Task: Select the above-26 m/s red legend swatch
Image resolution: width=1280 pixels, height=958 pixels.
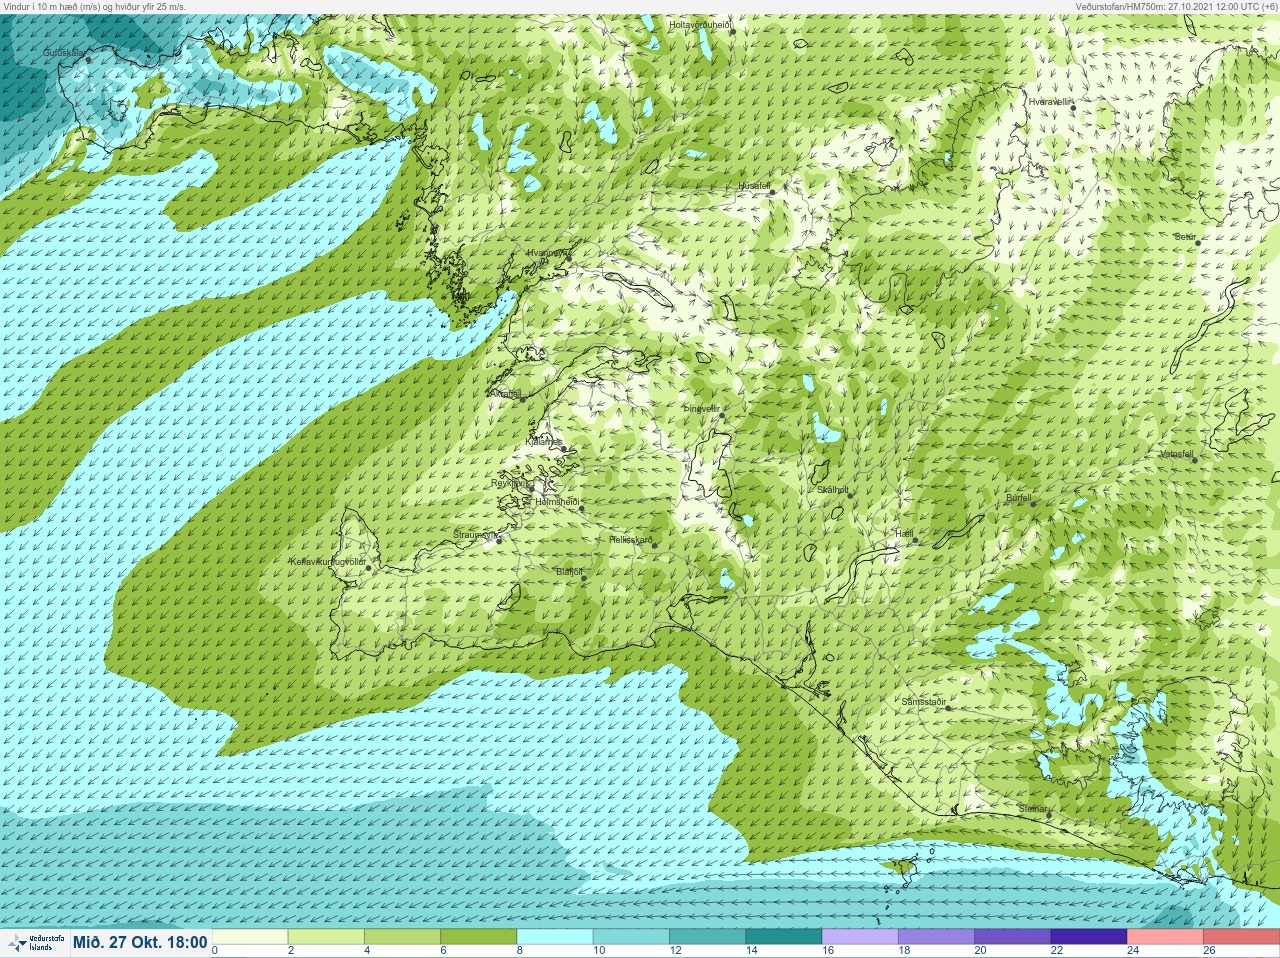Action: tap(1241, 937)
